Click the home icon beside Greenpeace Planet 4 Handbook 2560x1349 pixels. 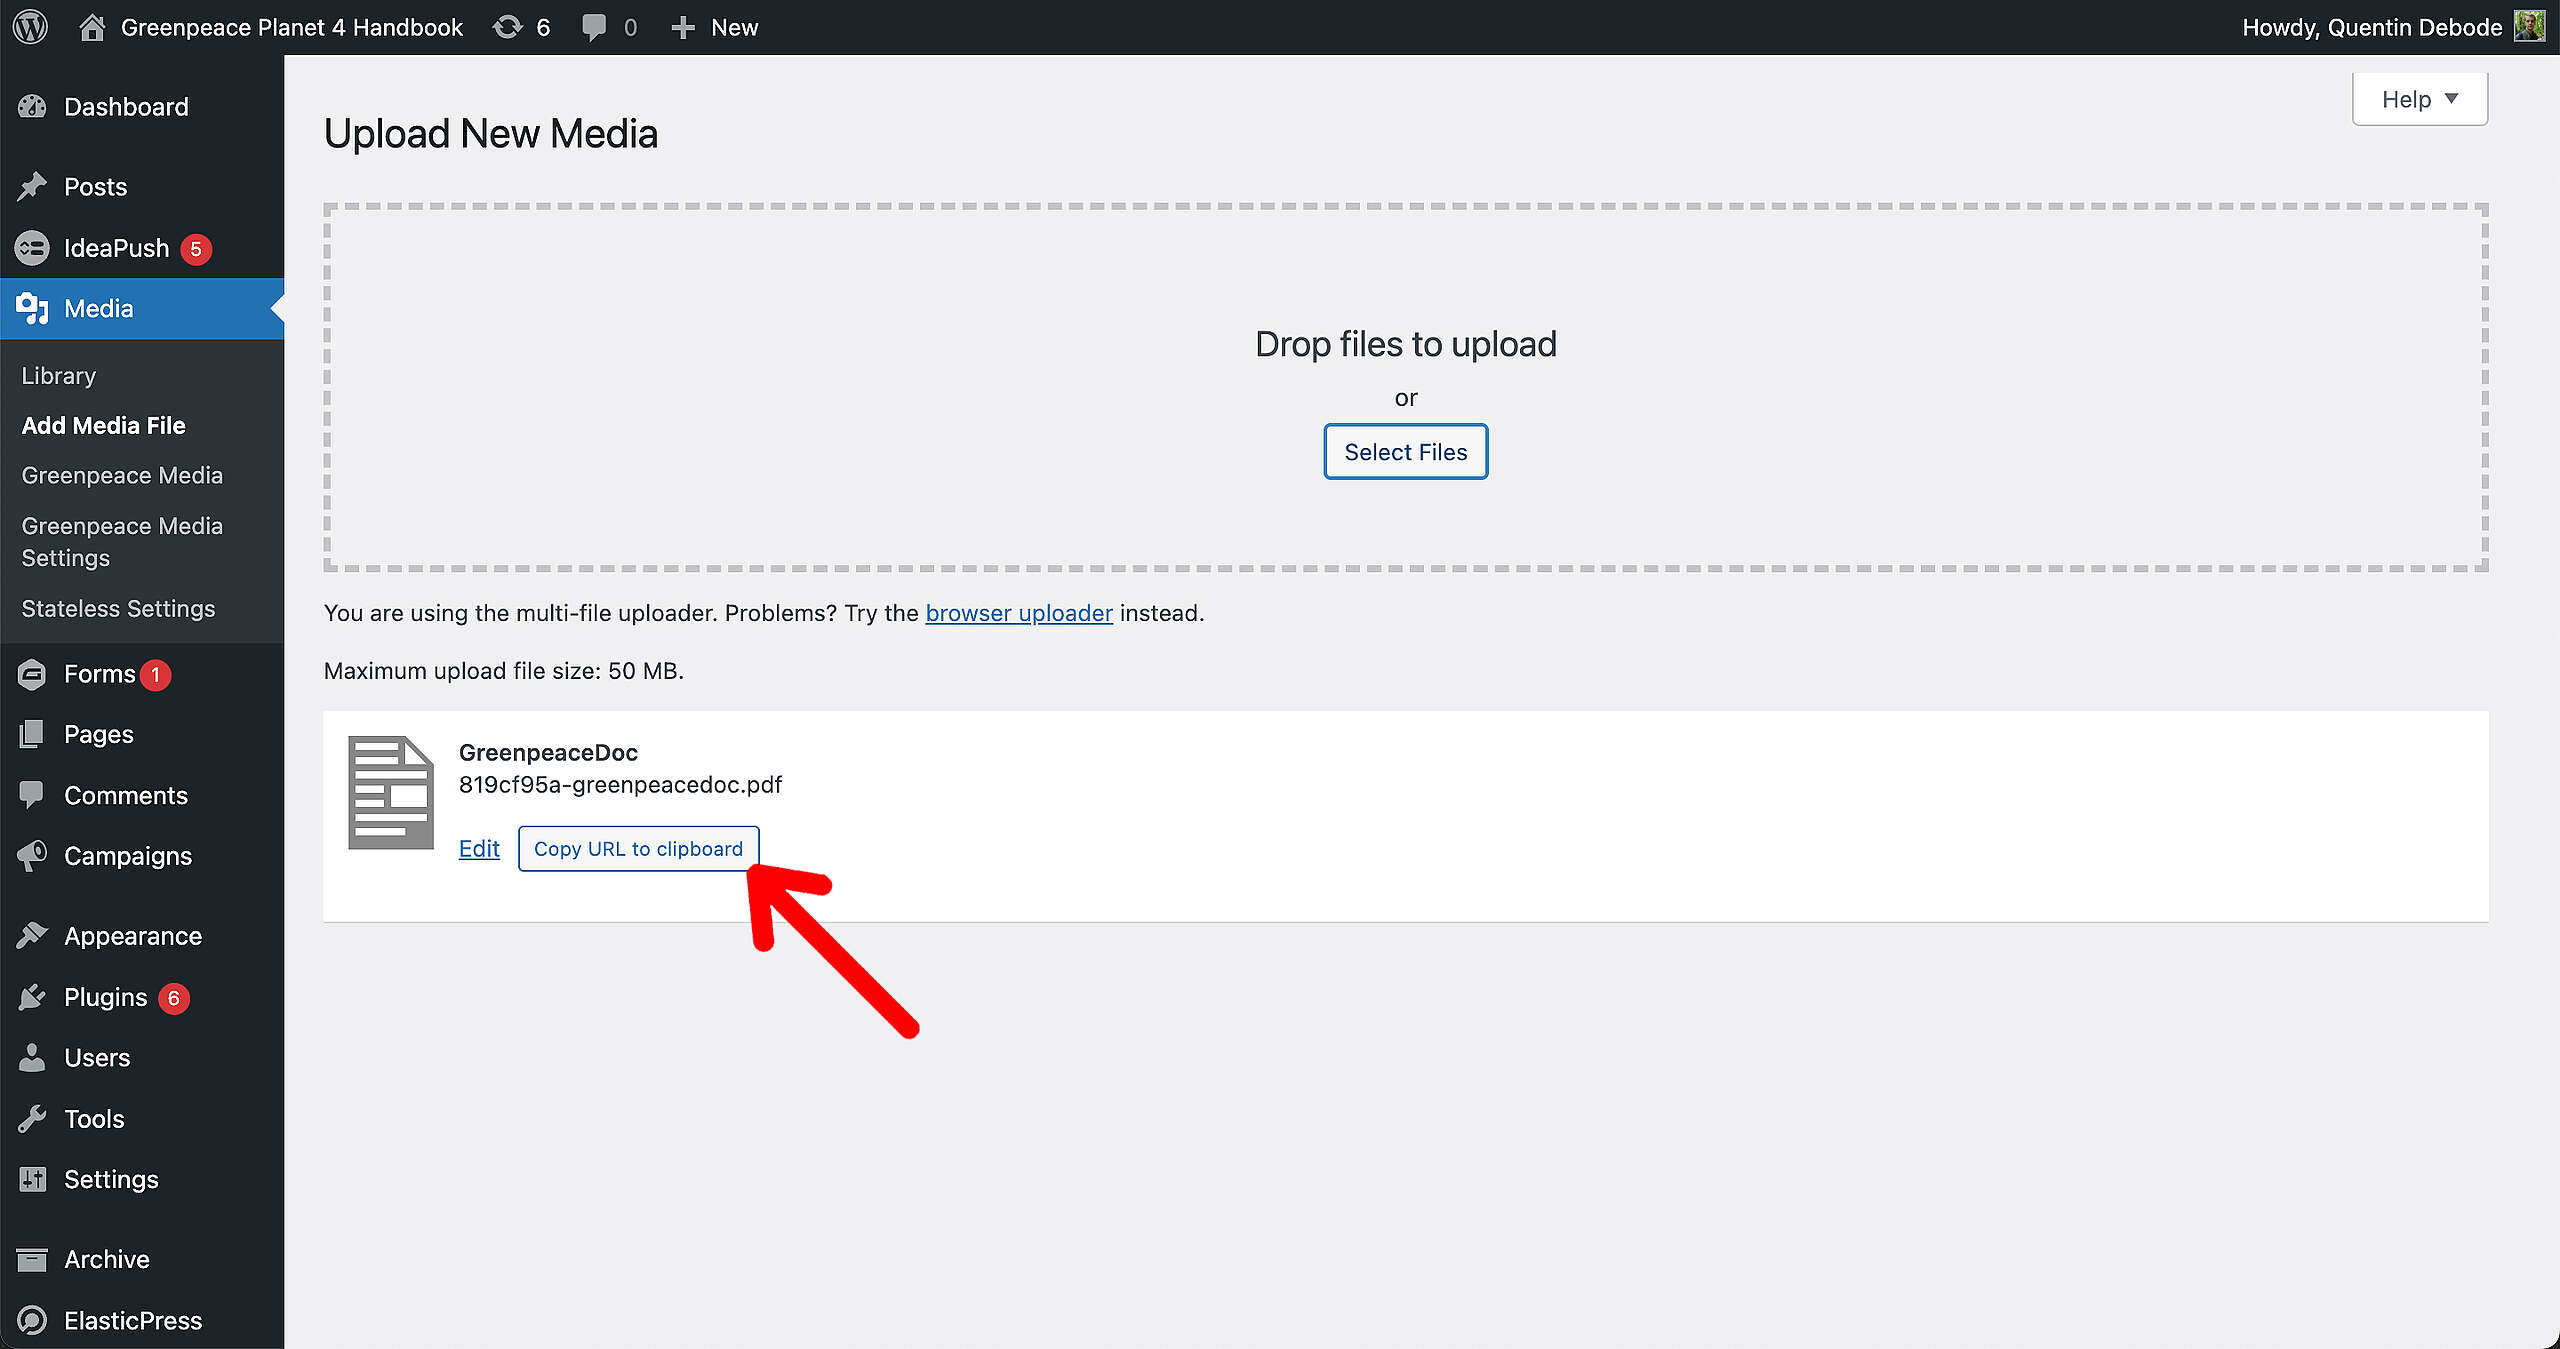point(91,27)
